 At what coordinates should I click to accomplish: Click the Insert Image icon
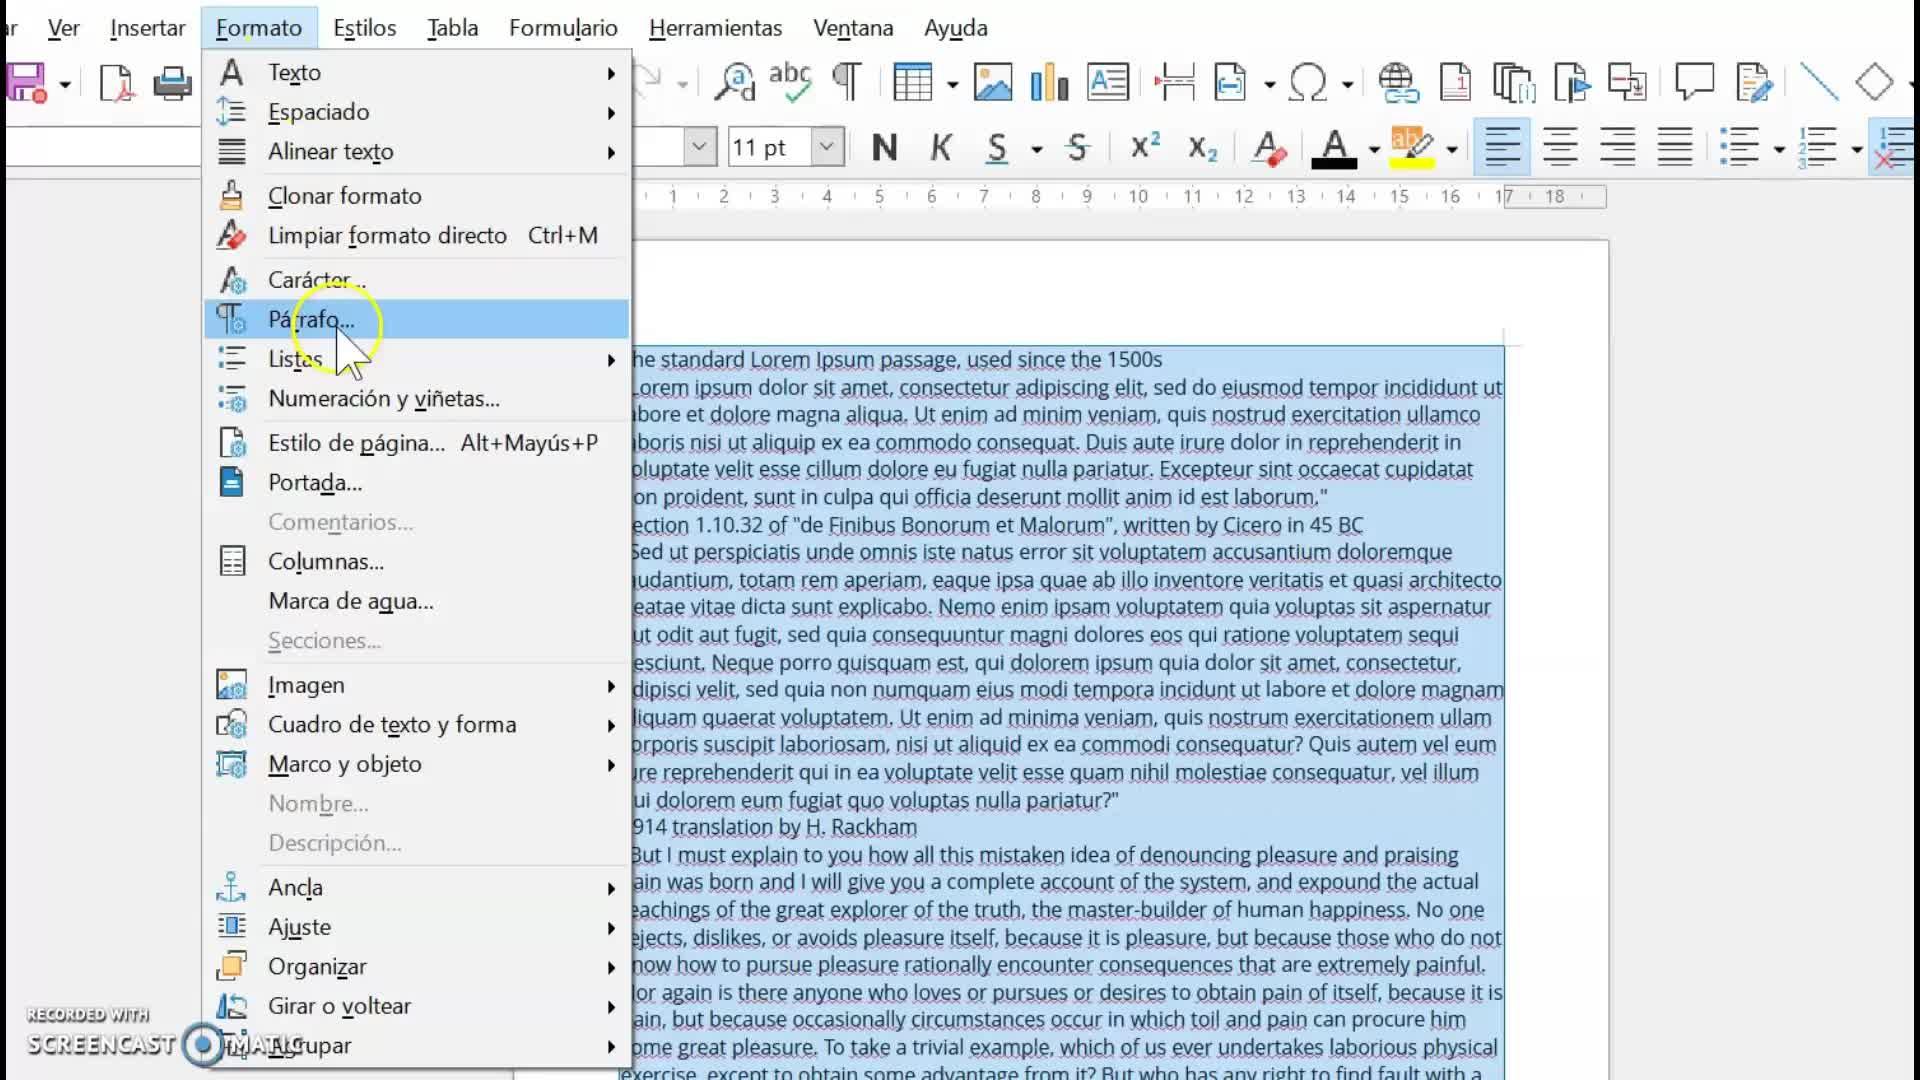pyautogui.click(x=992, y=83)
